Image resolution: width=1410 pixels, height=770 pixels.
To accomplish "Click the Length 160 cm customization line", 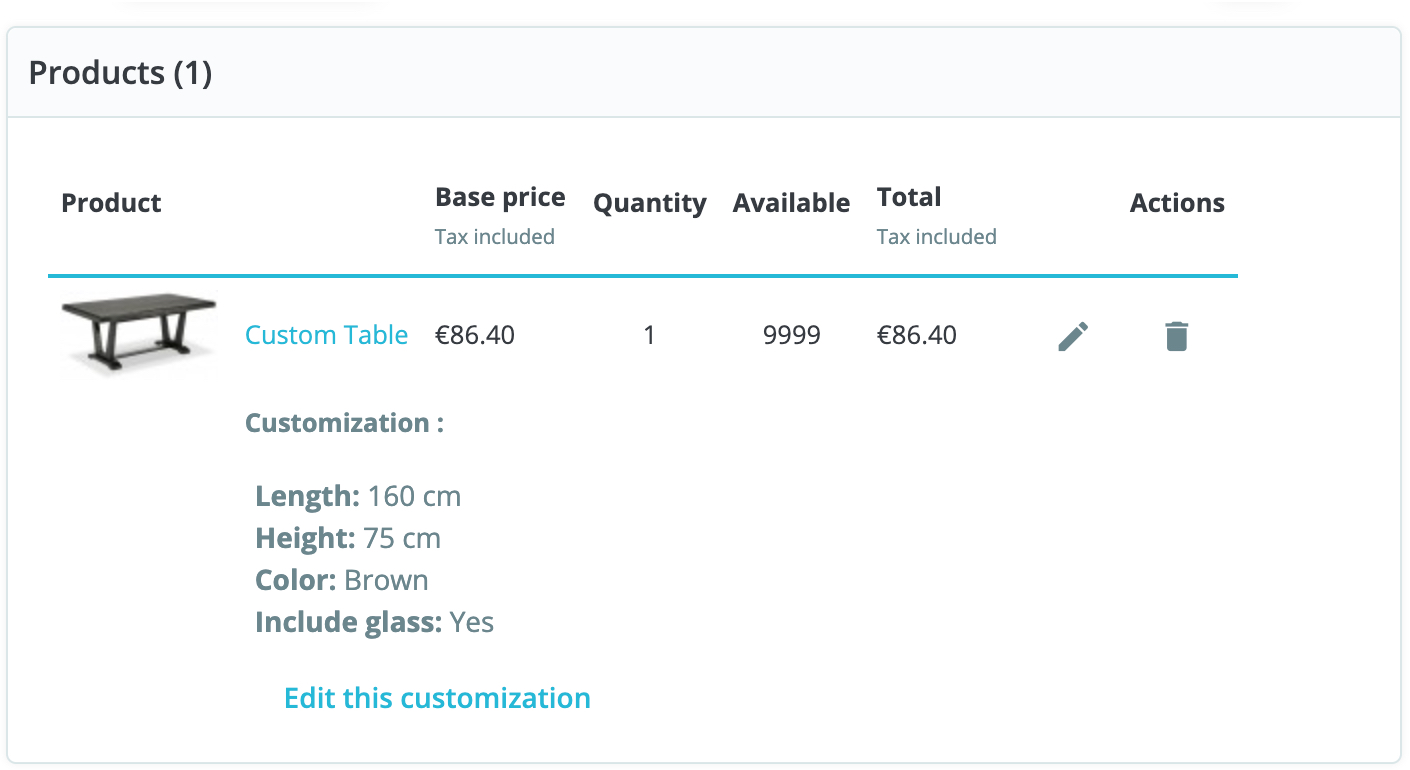I will [x=358, y=496].
